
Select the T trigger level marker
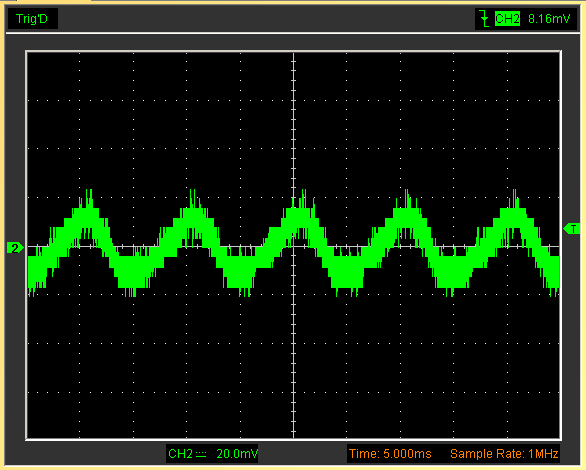[x=572, y=228]
